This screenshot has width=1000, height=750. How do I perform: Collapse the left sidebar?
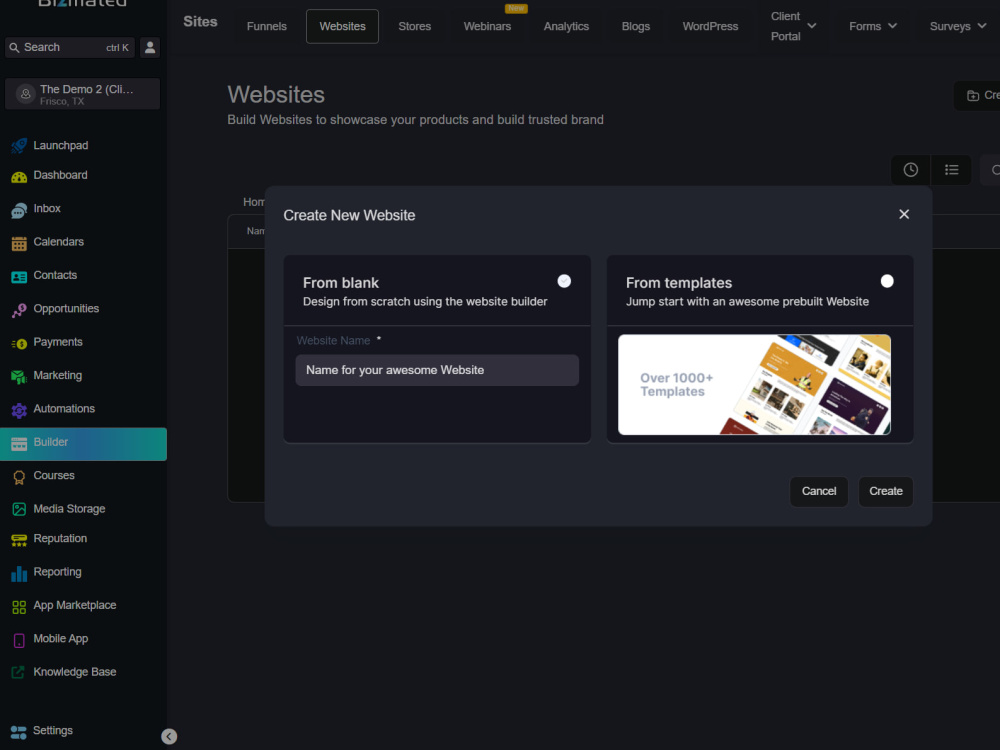[x=168, y=736]
